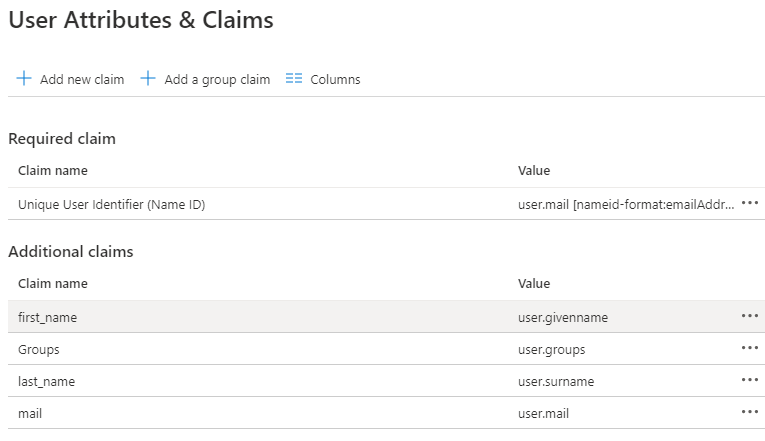Open ellipsis menu for first_name claim
Screen dimensions: 765x441
[x=750, y=316]
